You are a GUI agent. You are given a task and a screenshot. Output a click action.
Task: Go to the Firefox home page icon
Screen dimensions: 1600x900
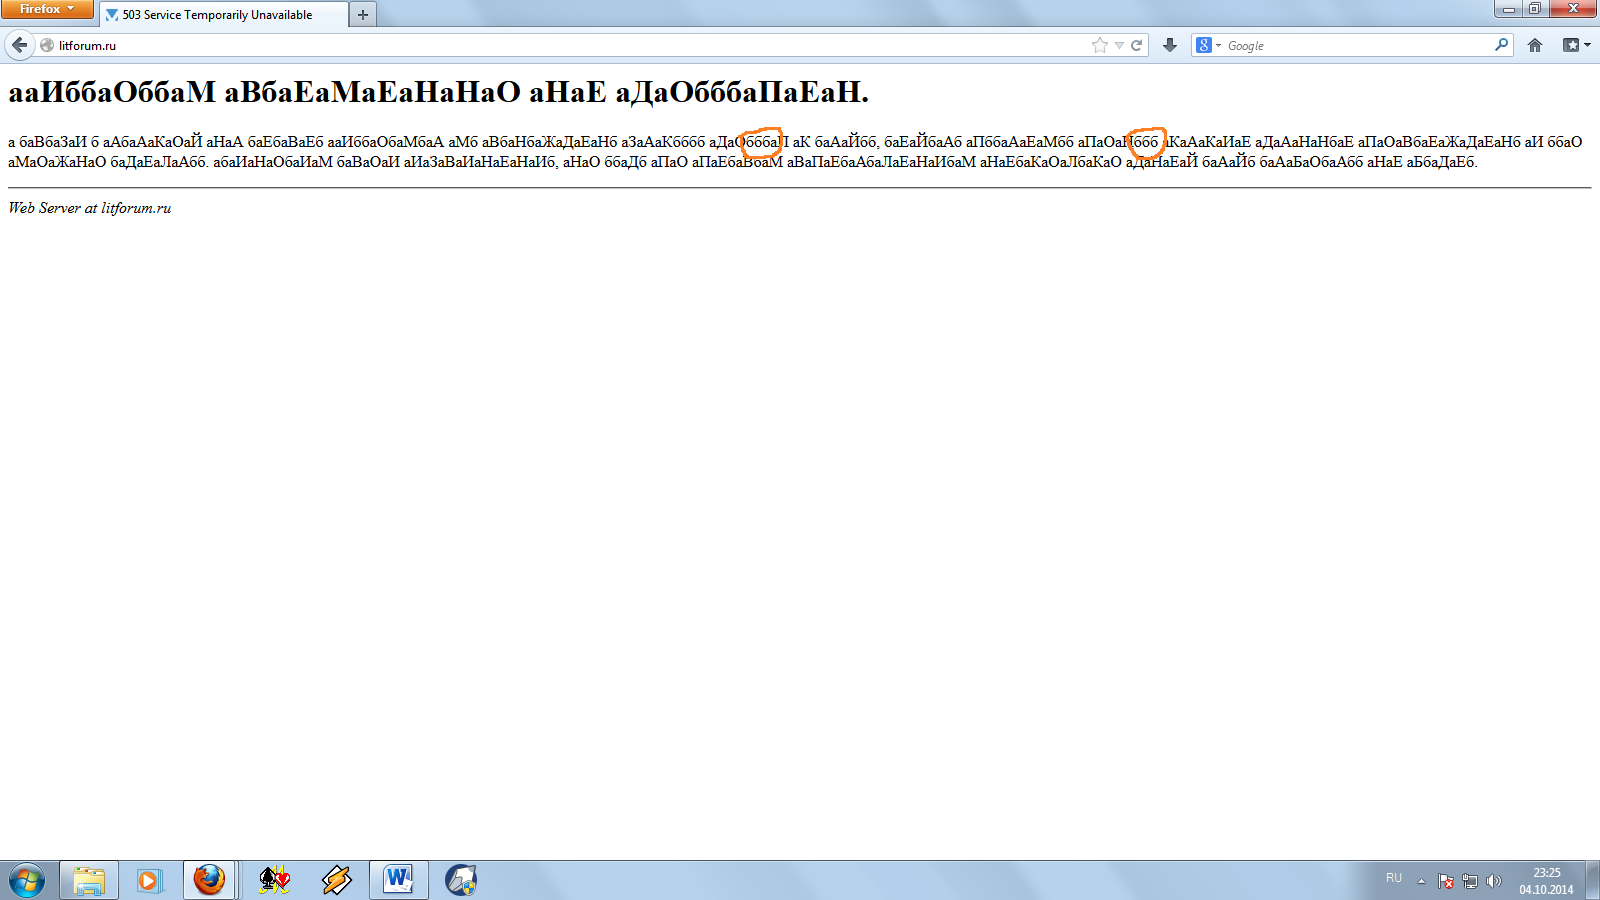1535,45
